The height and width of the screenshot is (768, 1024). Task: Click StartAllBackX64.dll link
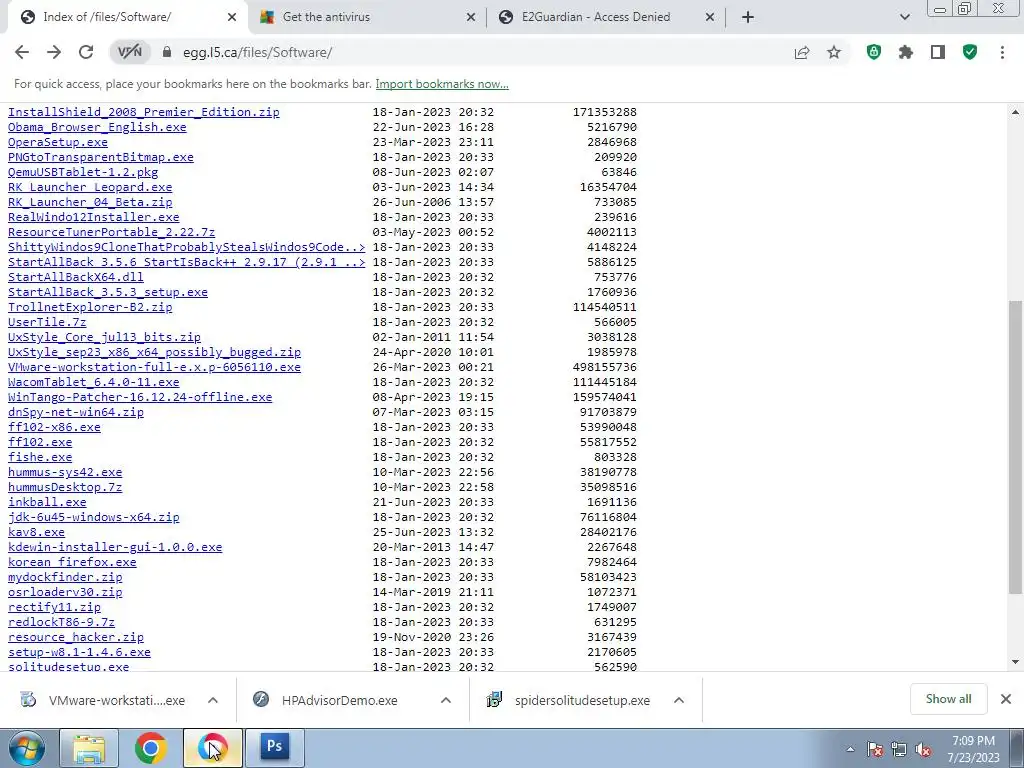pos(76,278)
